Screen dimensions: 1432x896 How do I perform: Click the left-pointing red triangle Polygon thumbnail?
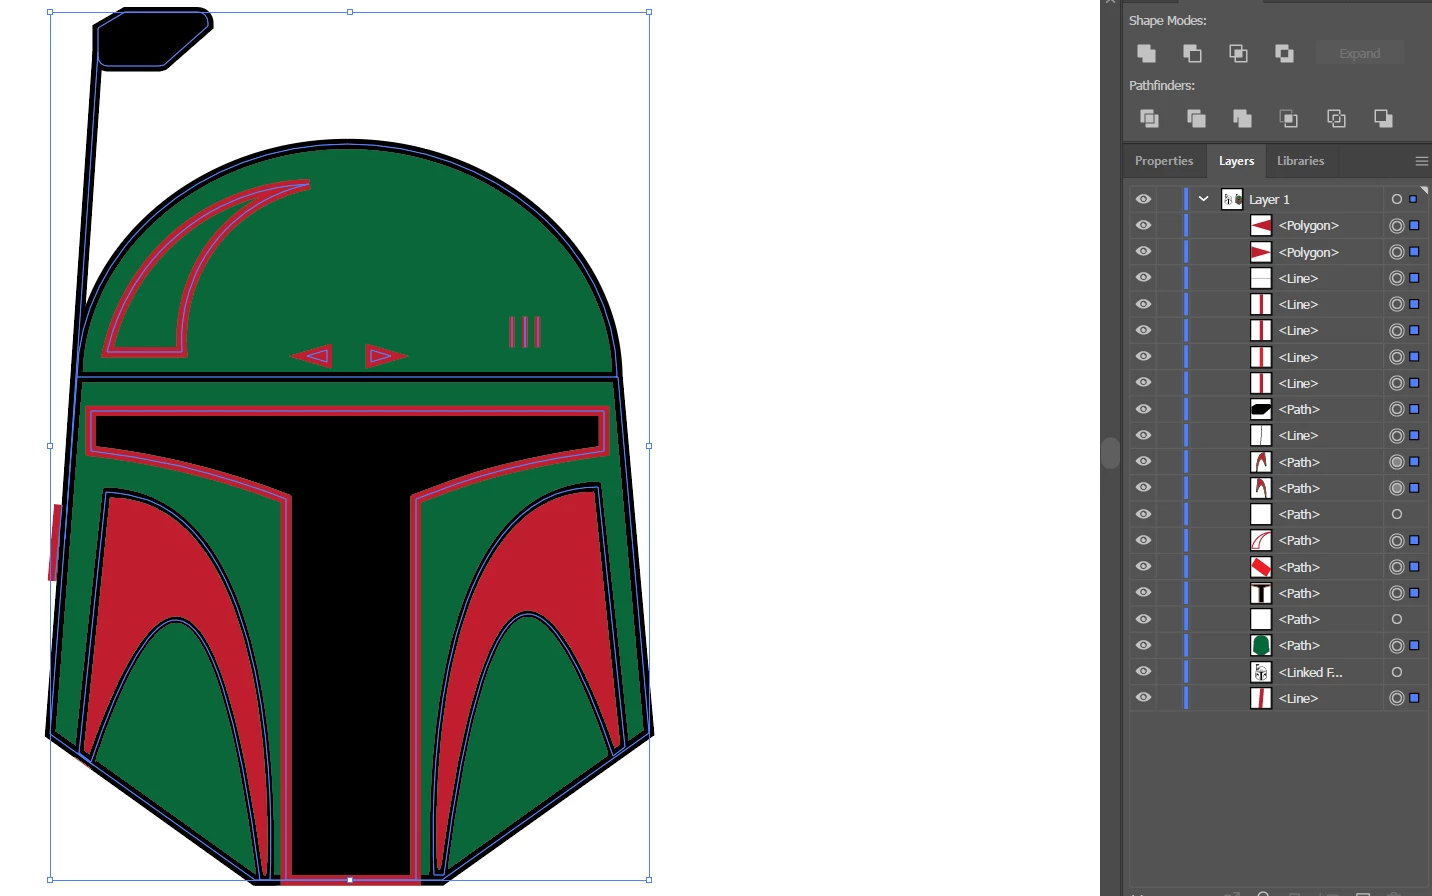[x=1261, y=225]
